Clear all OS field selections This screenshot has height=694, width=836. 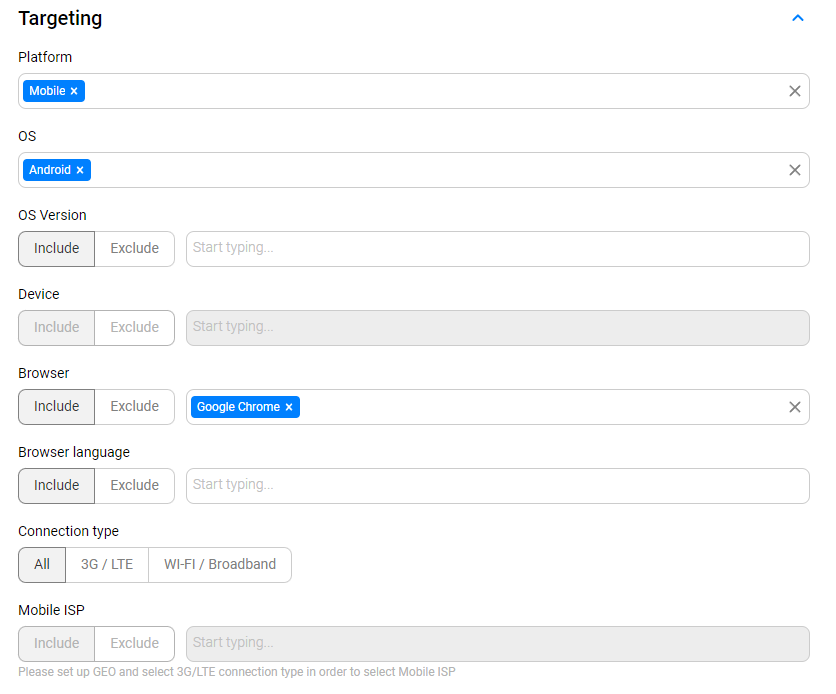pos(794,170)
